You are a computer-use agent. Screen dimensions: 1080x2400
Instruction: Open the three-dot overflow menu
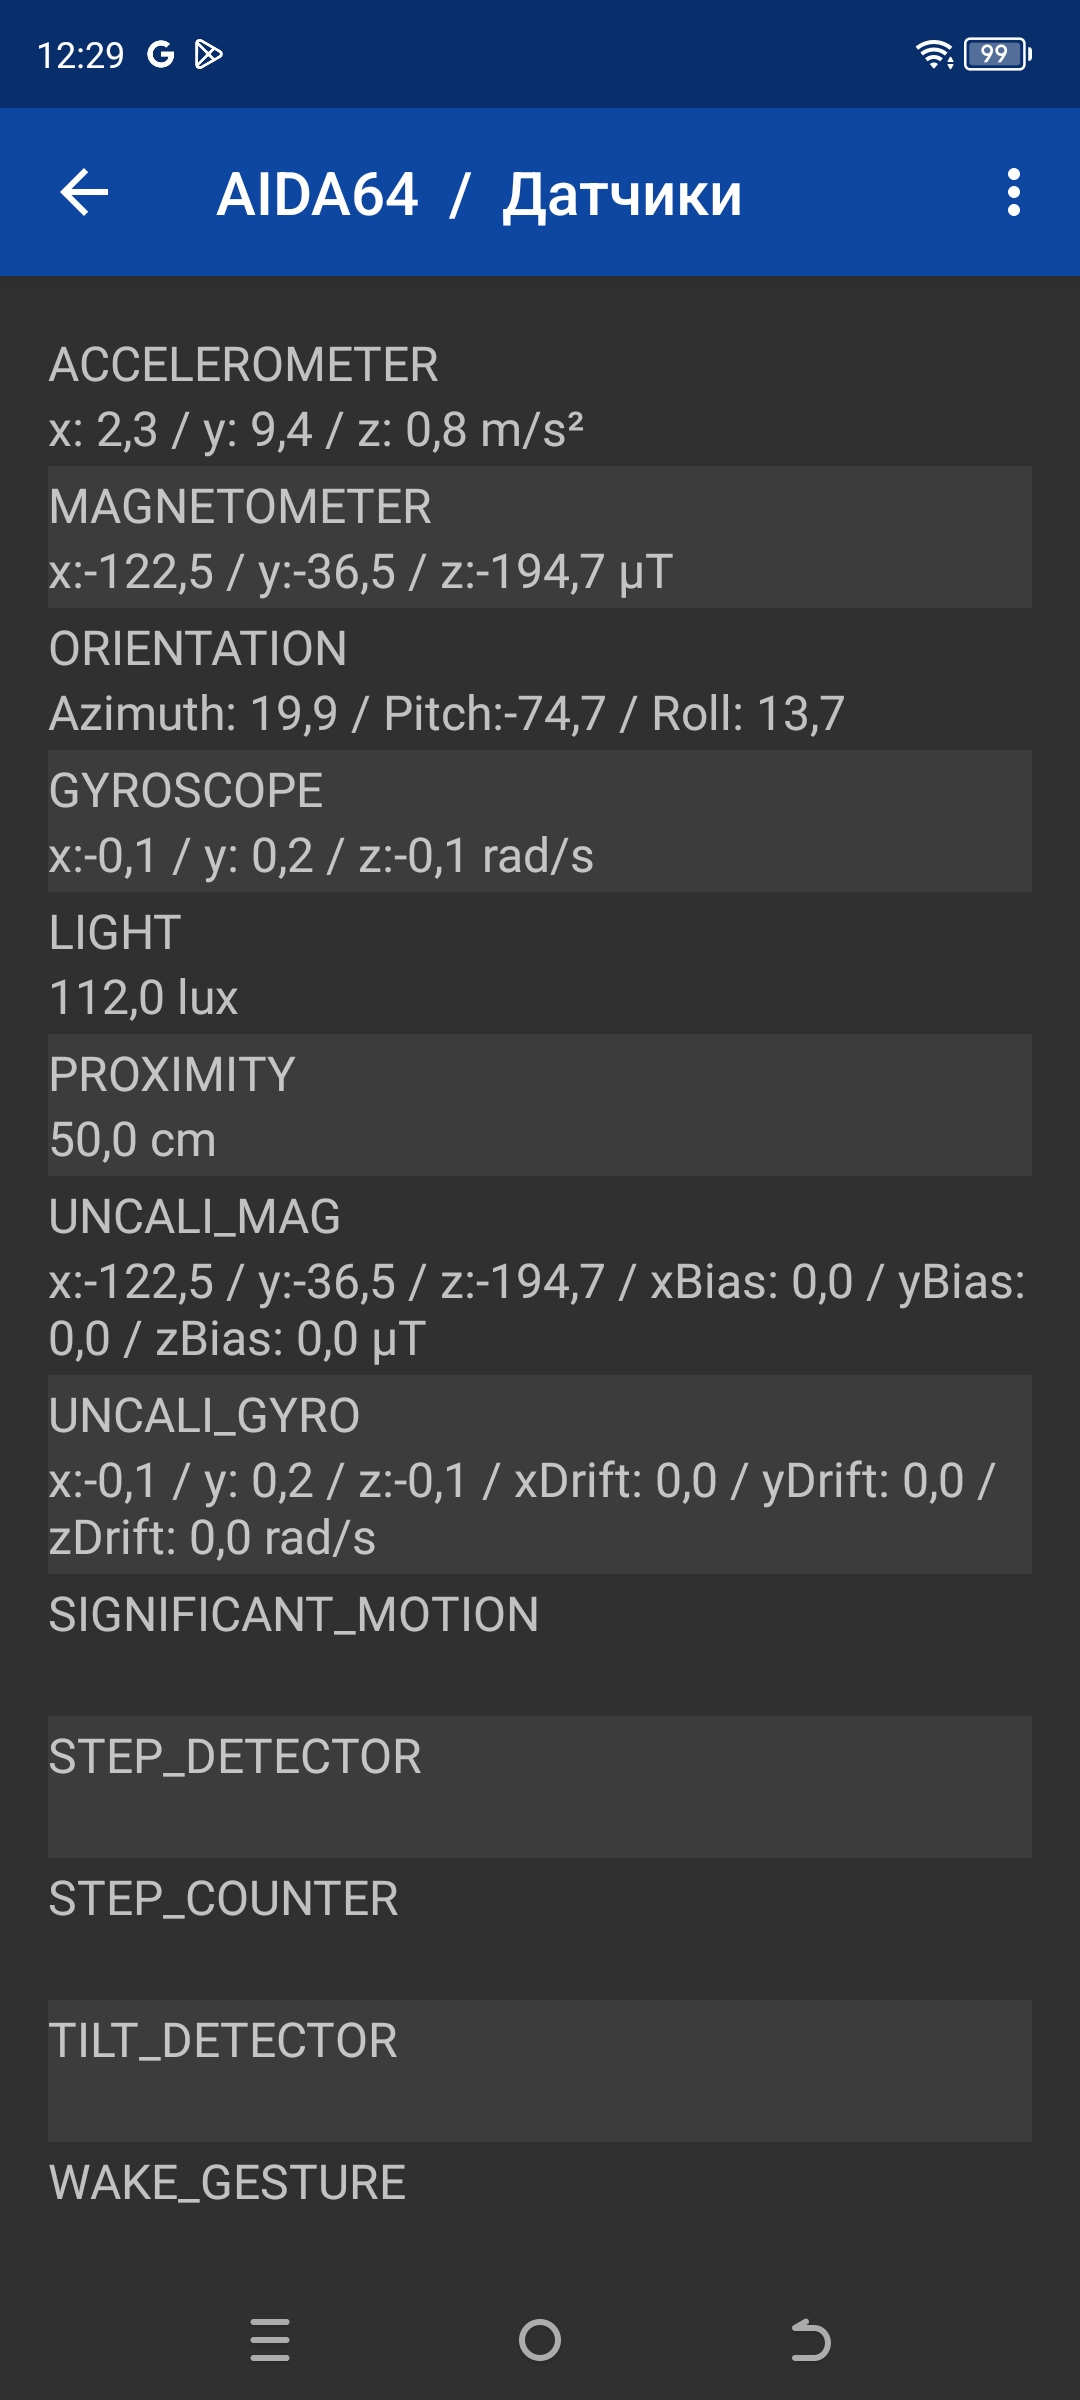1013,192
